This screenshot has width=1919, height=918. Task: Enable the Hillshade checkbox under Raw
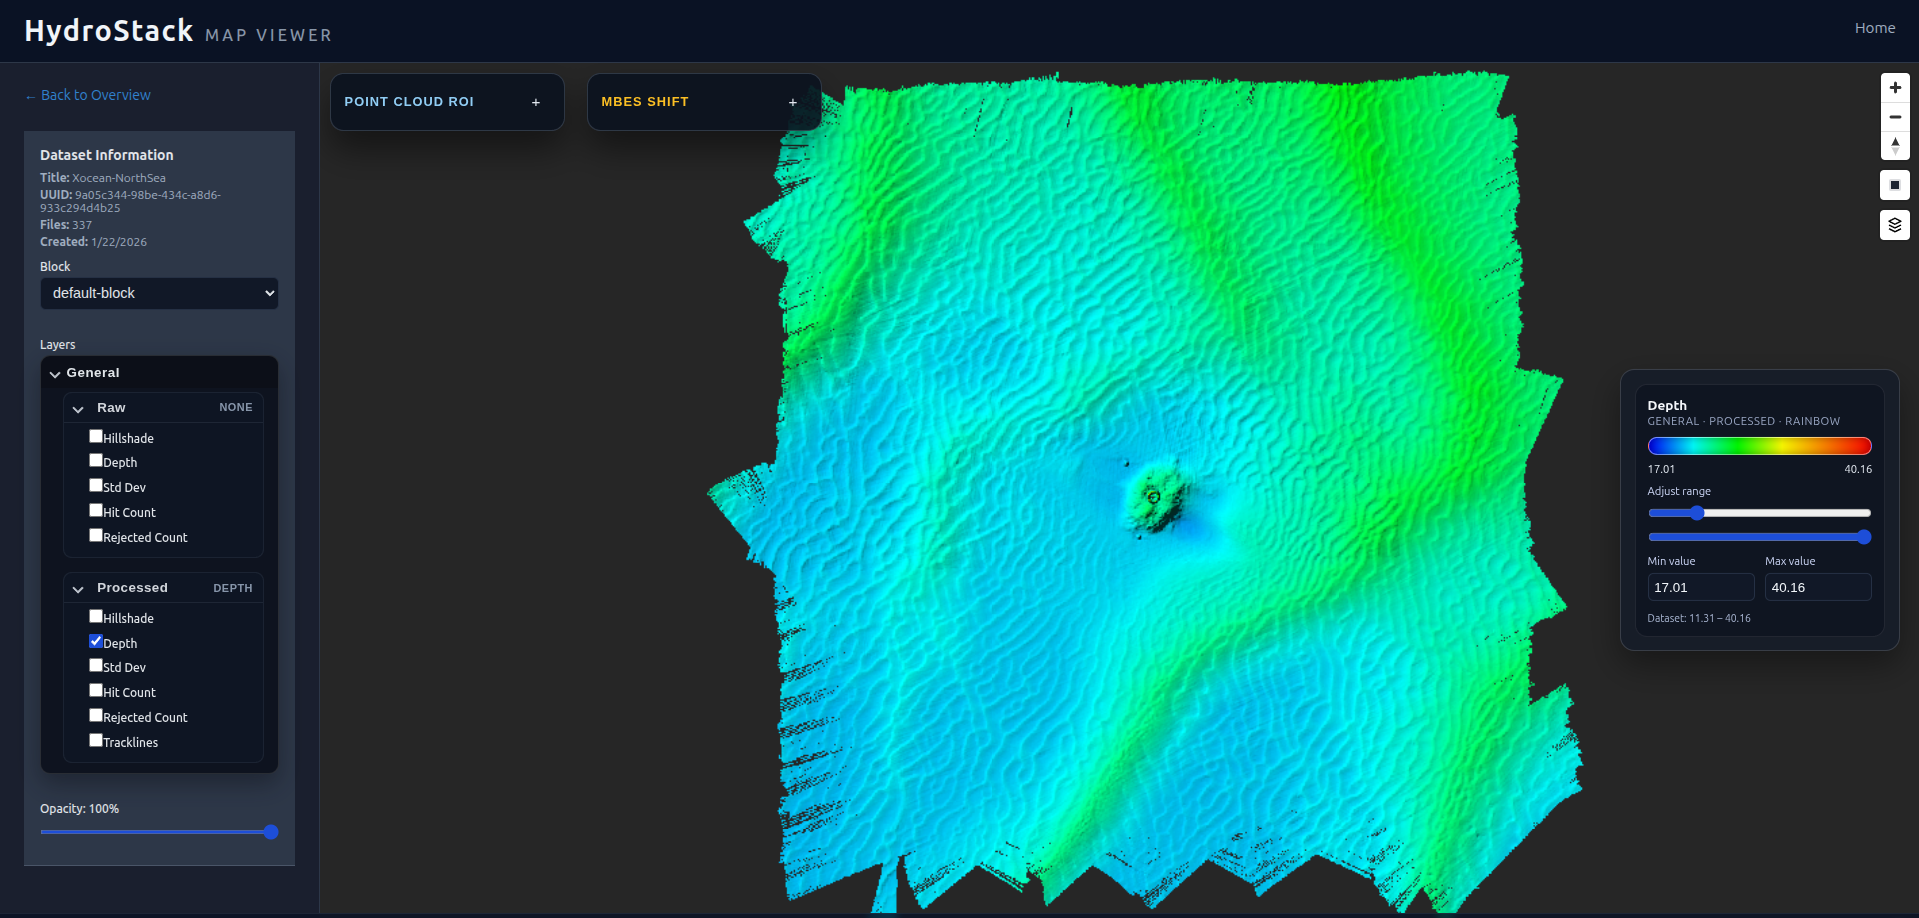[x=96, y=436]
